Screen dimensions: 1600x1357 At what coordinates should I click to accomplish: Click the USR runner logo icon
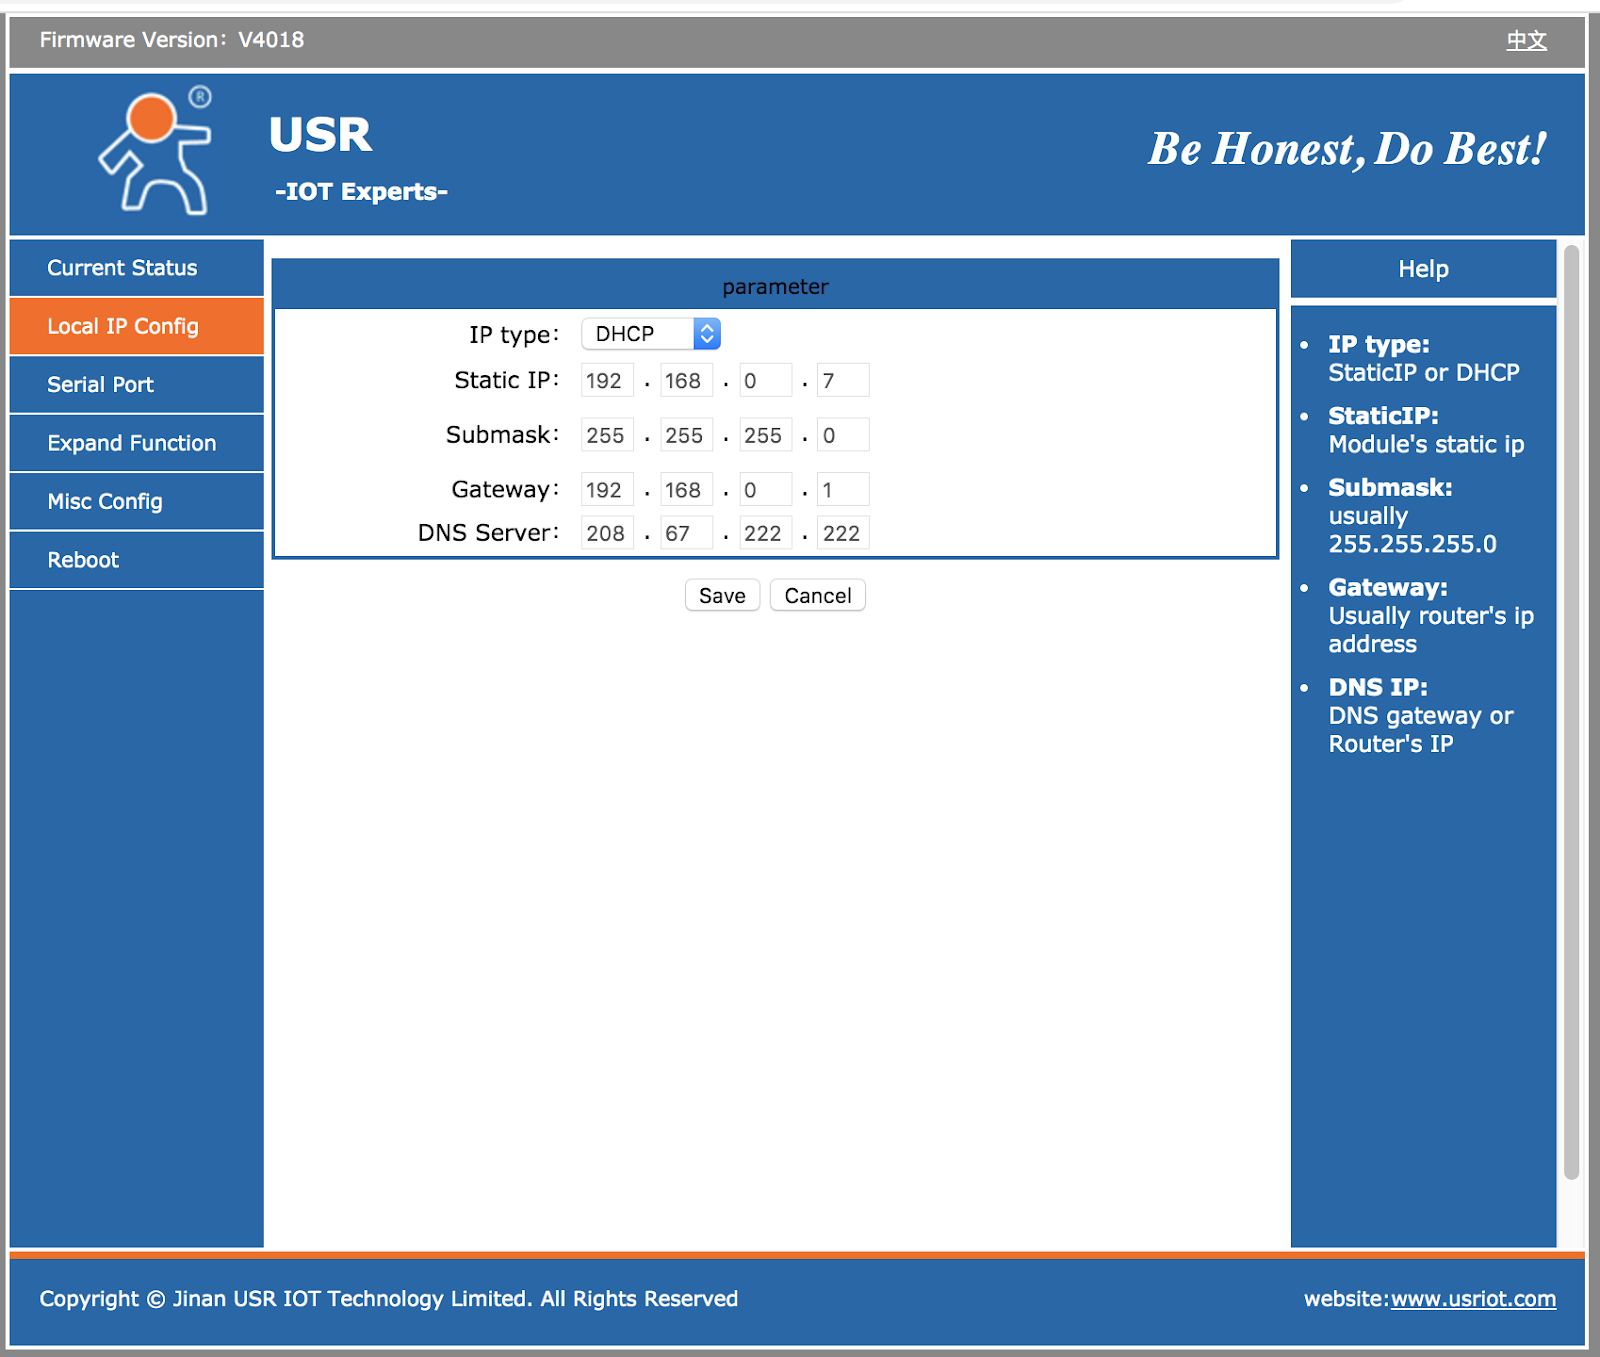tap(155, 150)
